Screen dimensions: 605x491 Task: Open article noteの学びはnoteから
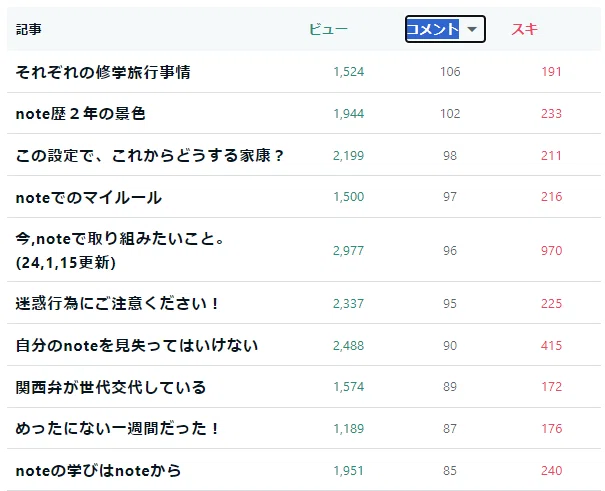pyautogui.click(x=98, y=471)
